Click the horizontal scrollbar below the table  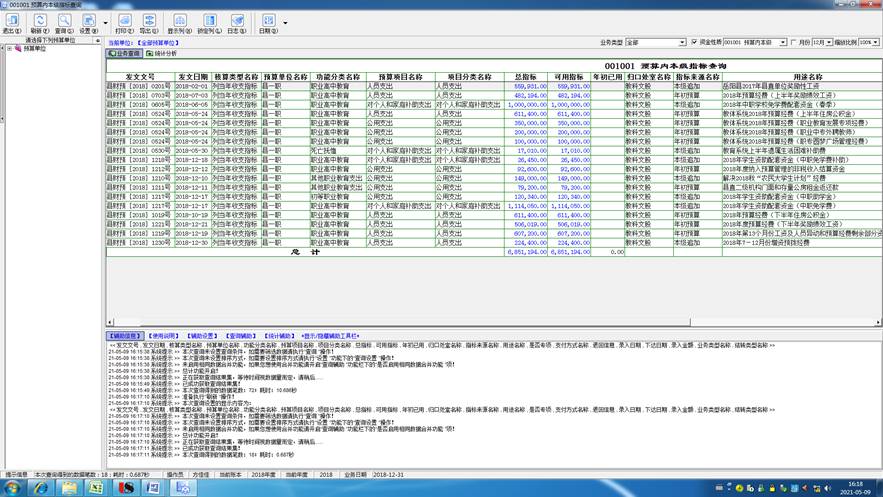pos(493,323)
